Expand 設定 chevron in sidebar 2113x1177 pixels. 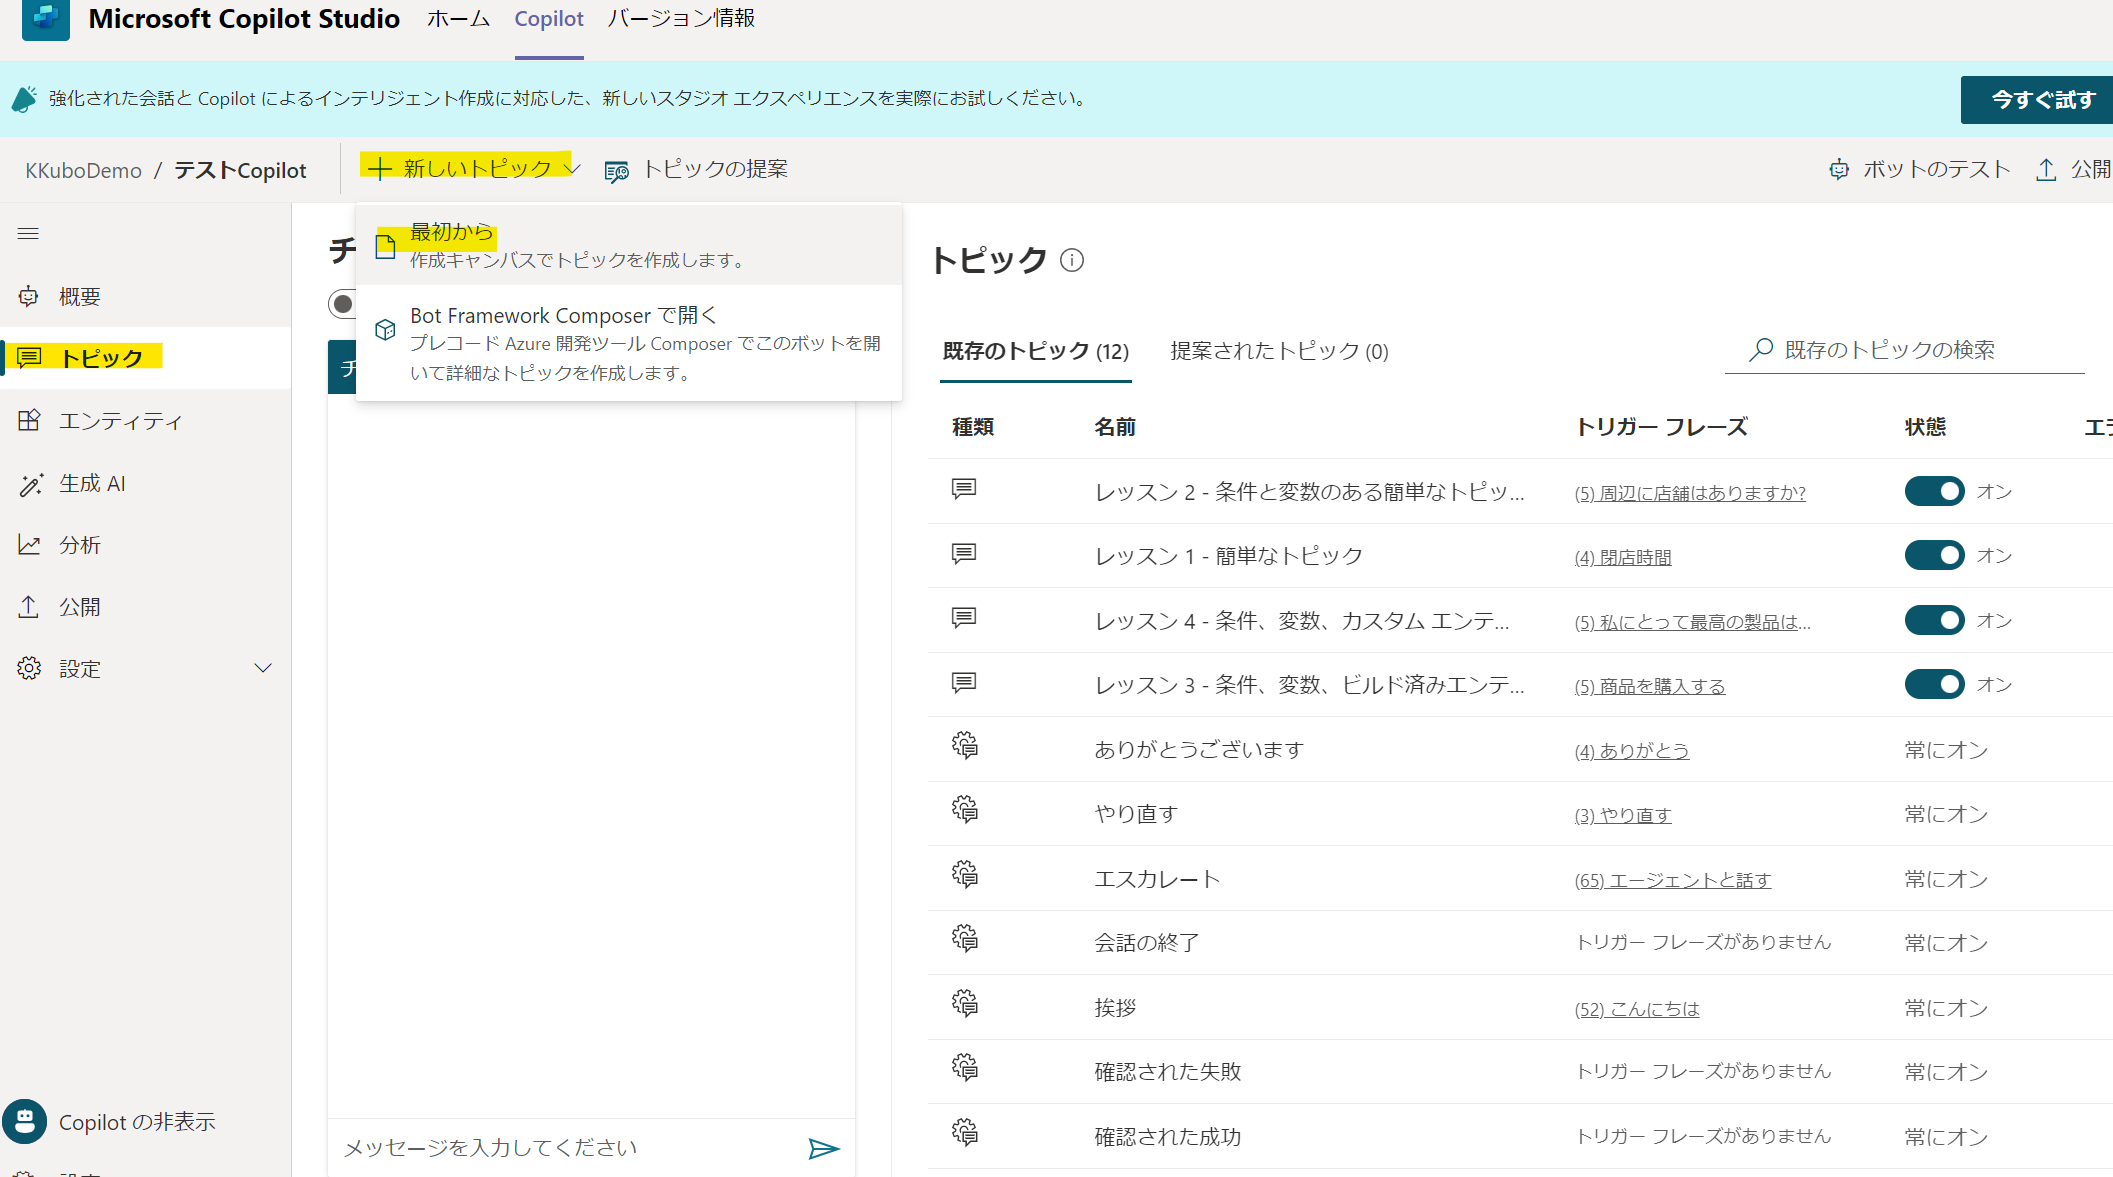(x=263, y=668)
